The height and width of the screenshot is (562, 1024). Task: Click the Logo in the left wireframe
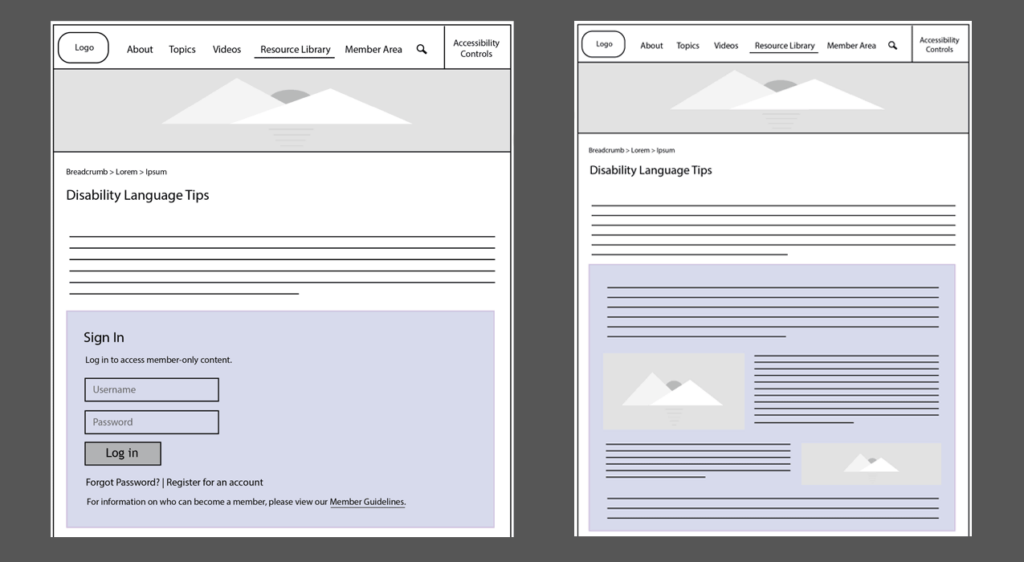(x=84, y=48)
